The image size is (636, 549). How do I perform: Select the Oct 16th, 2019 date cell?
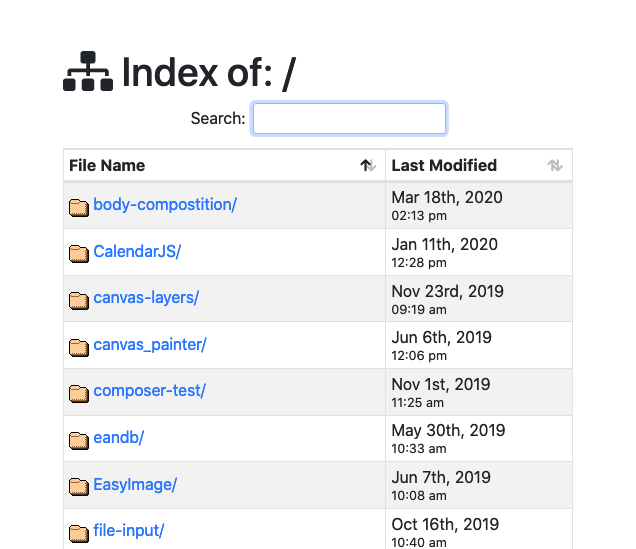point(479,530)
